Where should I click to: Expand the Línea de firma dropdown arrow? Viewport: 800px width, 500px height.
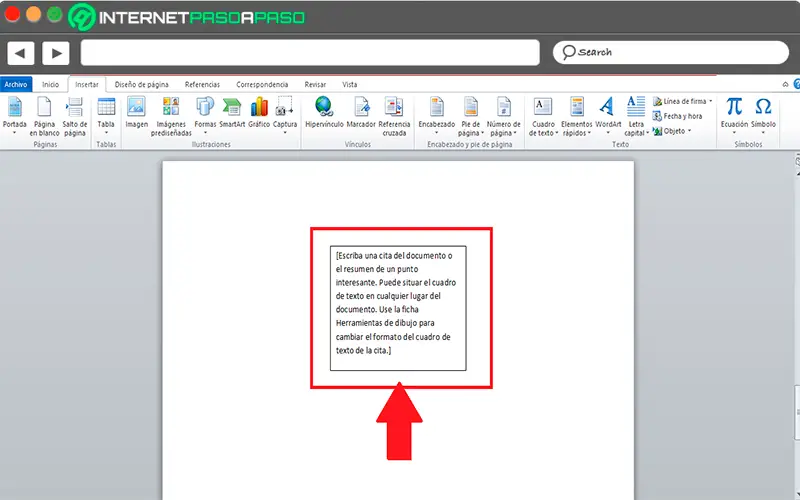pyautogui.click(x=711, y=101)
